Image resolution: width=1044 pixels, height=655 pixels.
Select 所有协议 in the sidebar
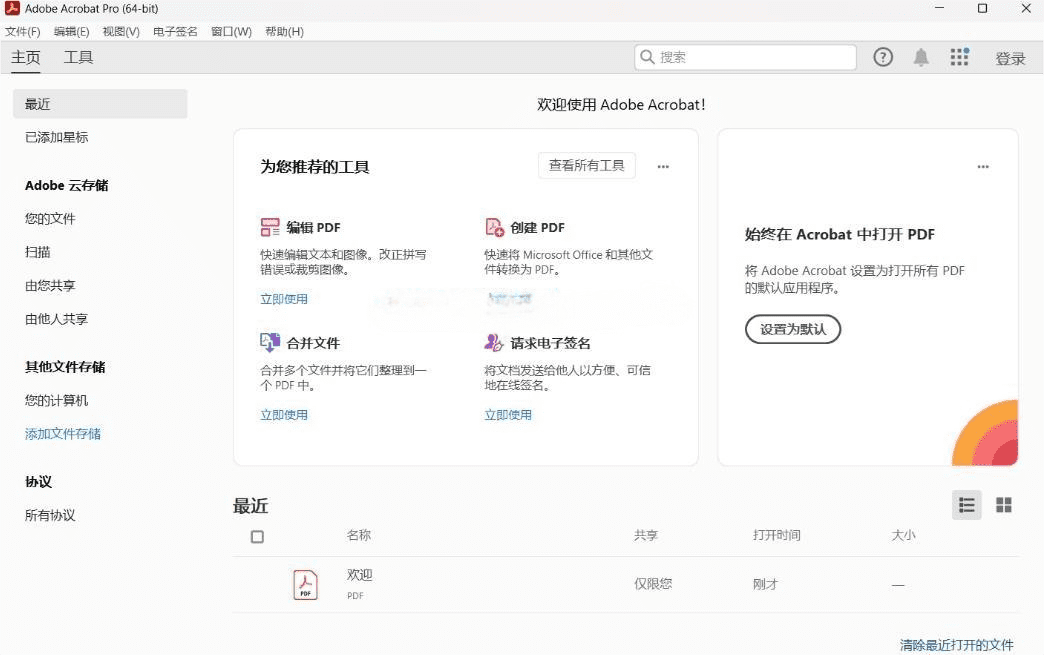pyautogui.click(x=50, y=515)
